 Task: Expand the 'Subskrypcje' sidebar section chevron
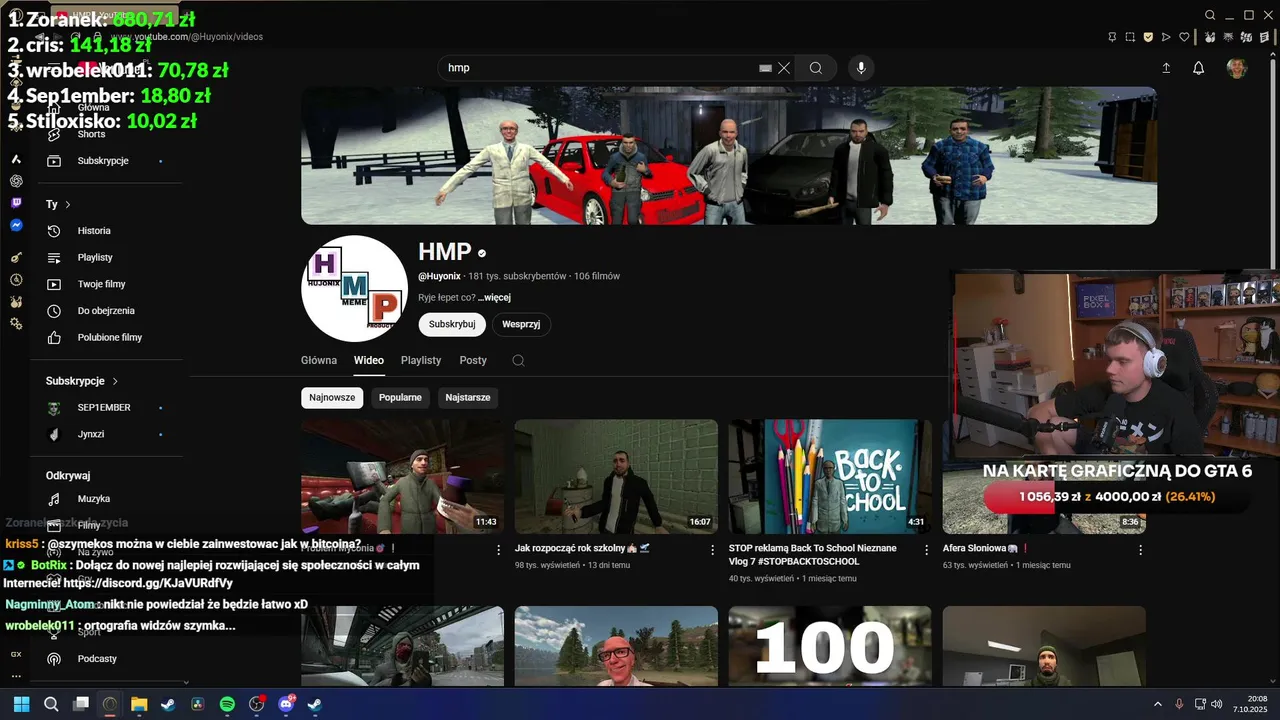[115, 381]
